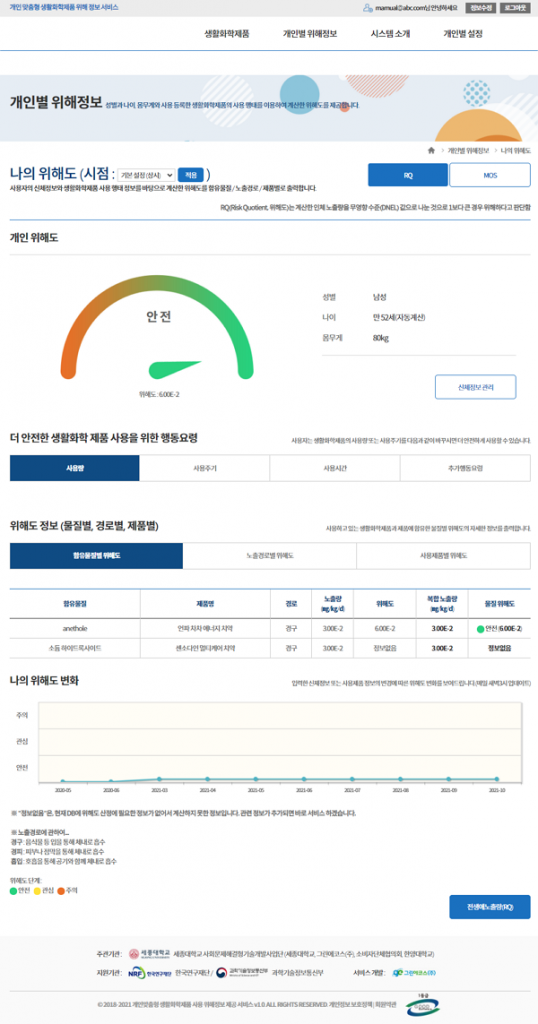
Task: Click the 80kg body weight value
Action: pyautogui.click(x=380, y=338)
